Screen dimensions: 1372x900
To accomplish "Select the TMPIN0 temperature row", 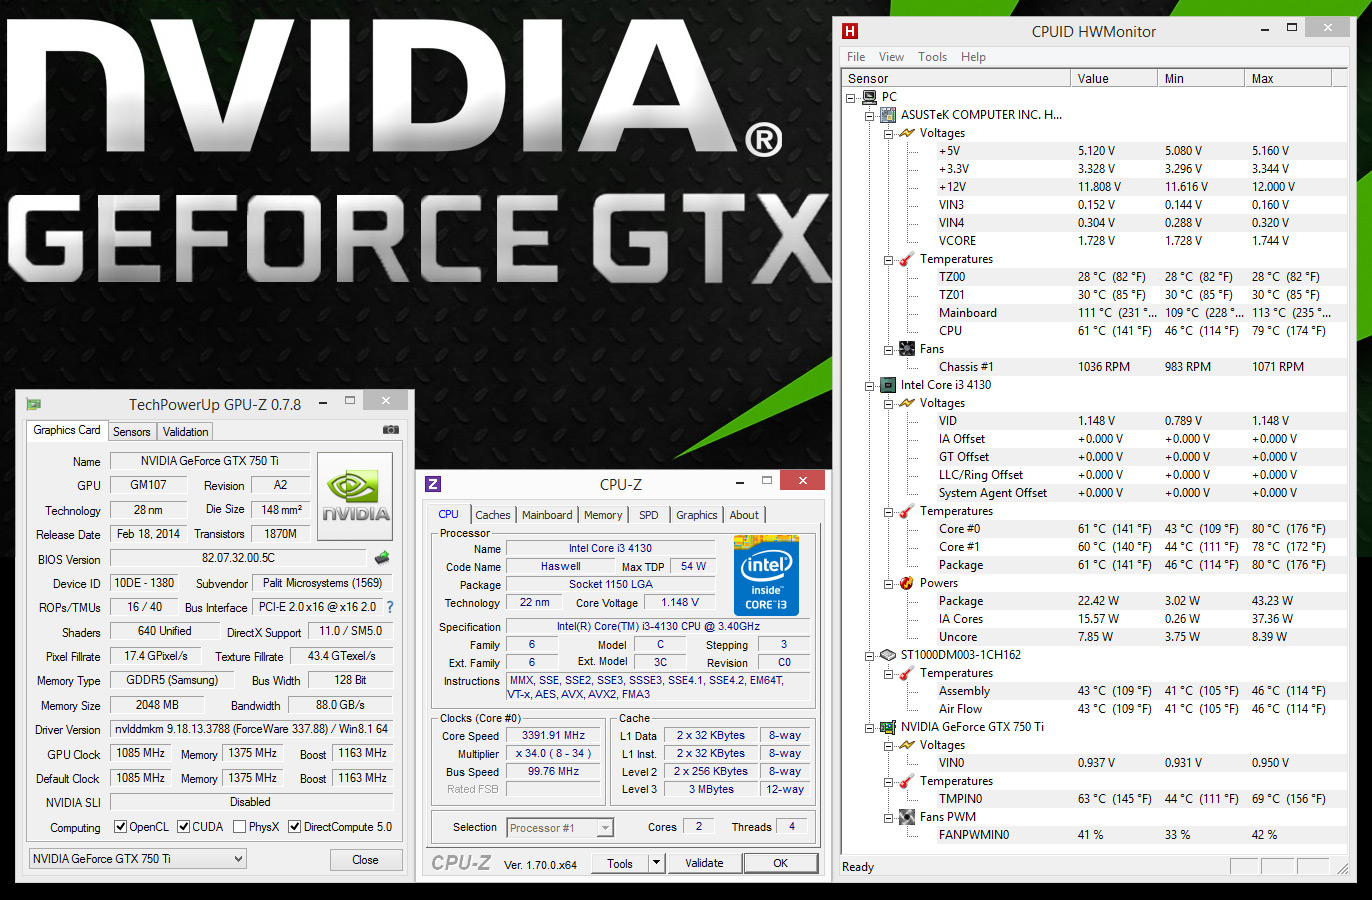I will tap(1095, 799).
